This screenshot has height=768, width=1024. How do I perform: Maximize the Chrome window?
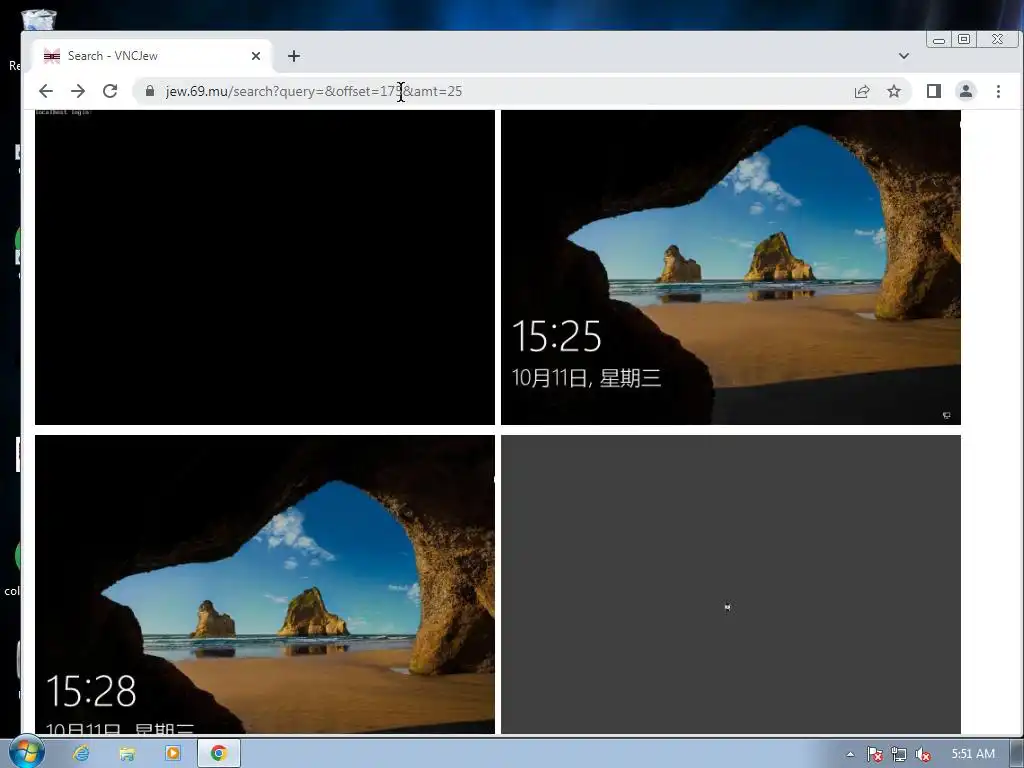click(x=964, y=40)
